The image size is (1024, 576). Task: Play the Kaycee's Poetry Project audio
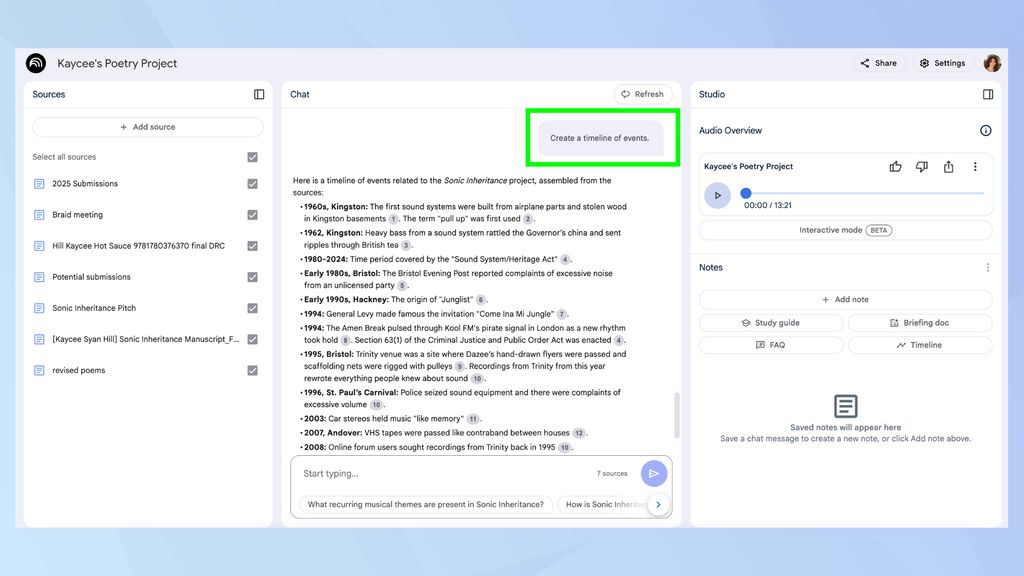pyautogui.click(x=718, y=195)
